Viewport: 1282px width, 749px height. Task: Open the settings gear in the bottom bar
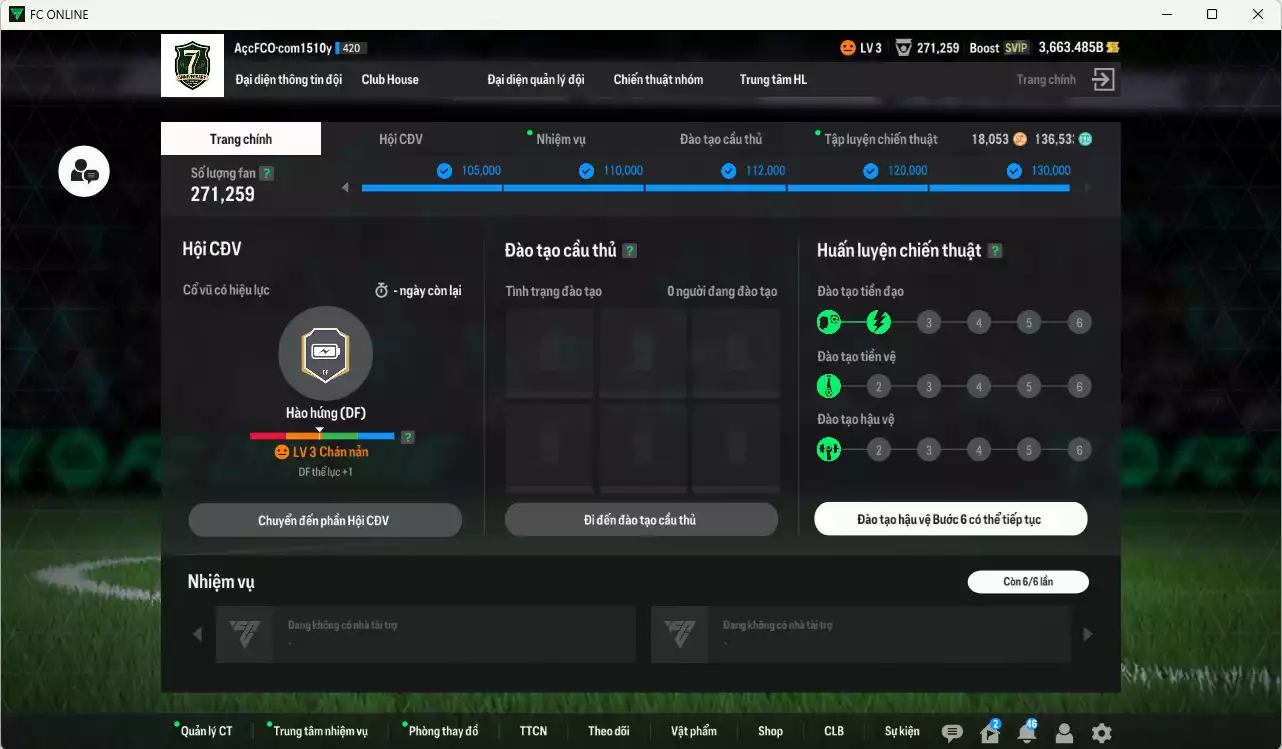[1100, 732]
